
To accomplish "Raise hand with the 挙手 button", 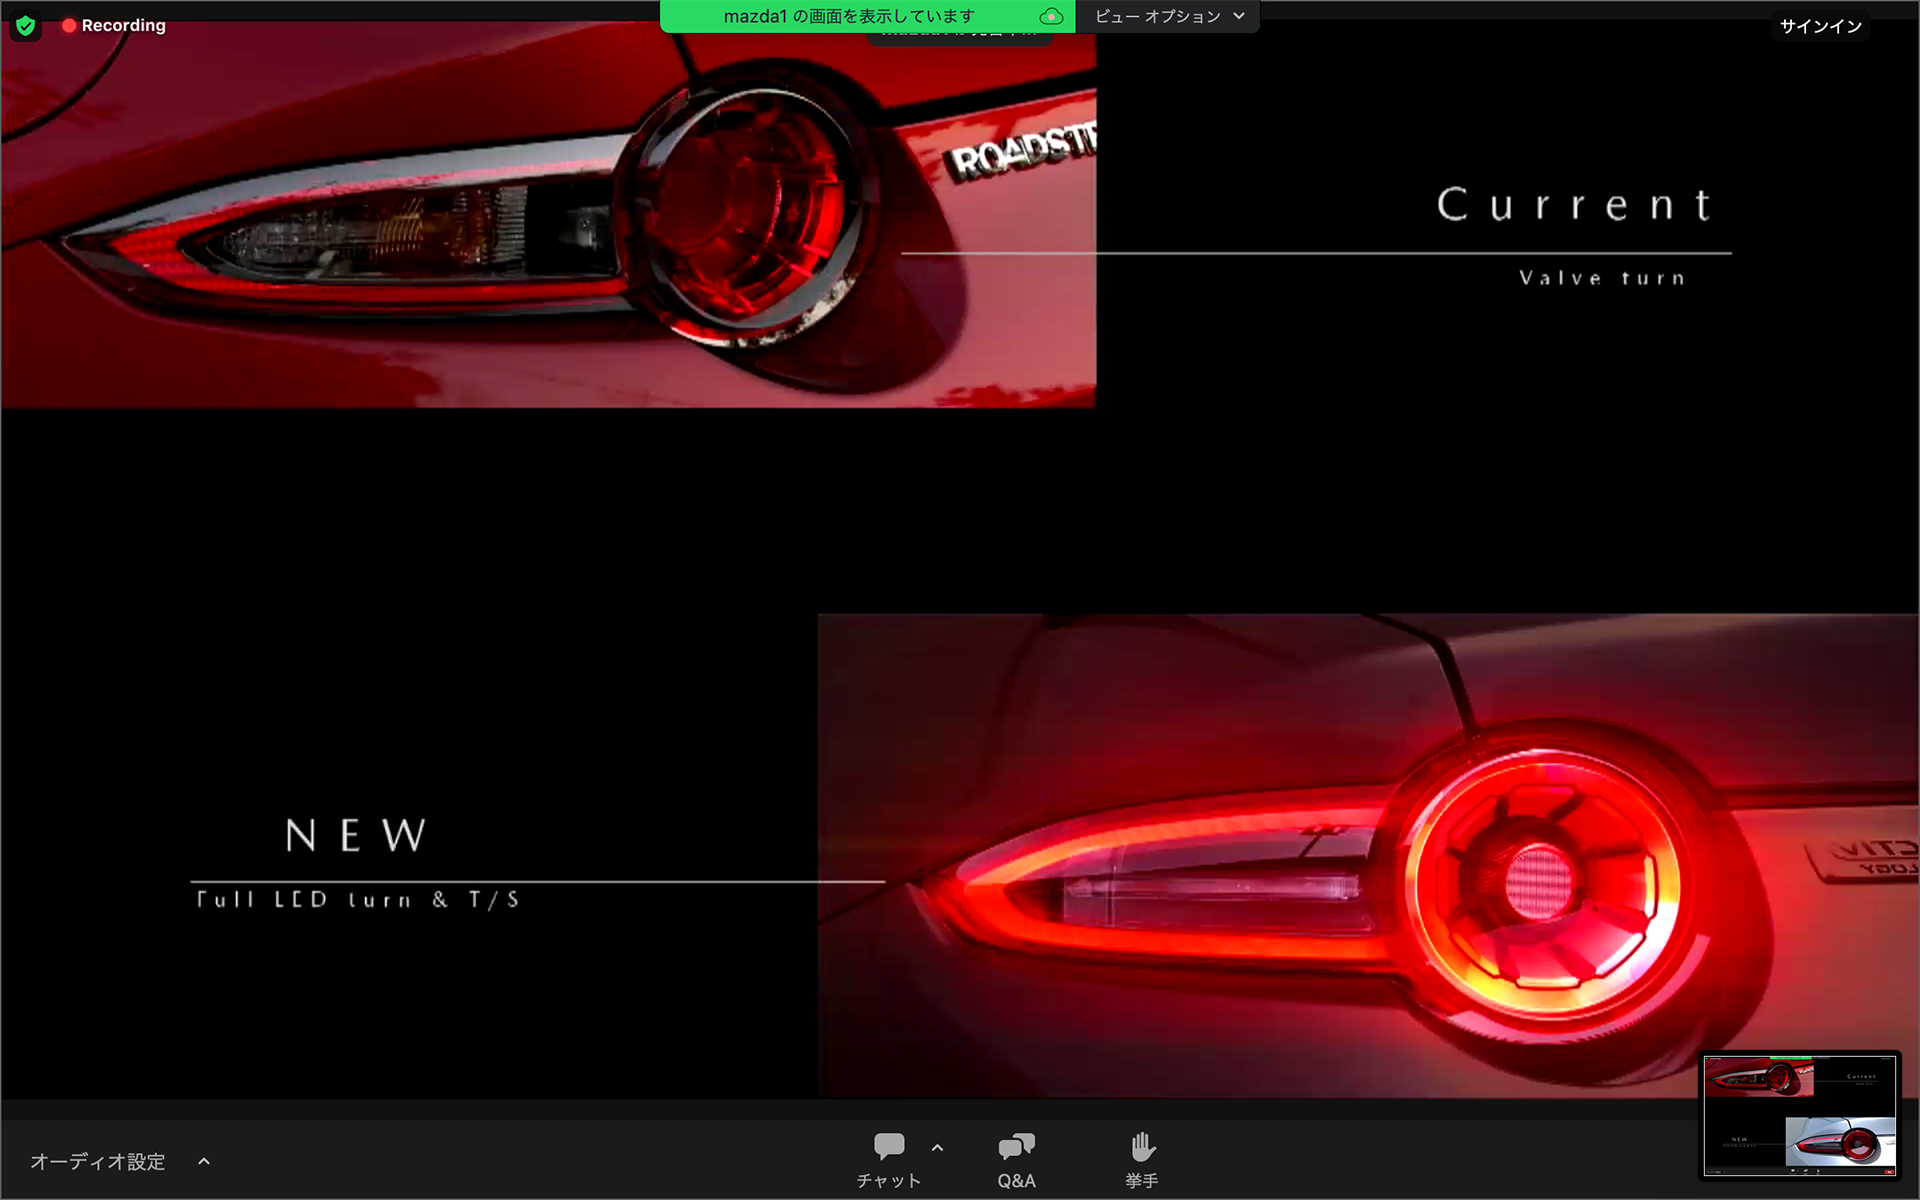I will 1141,1160.
